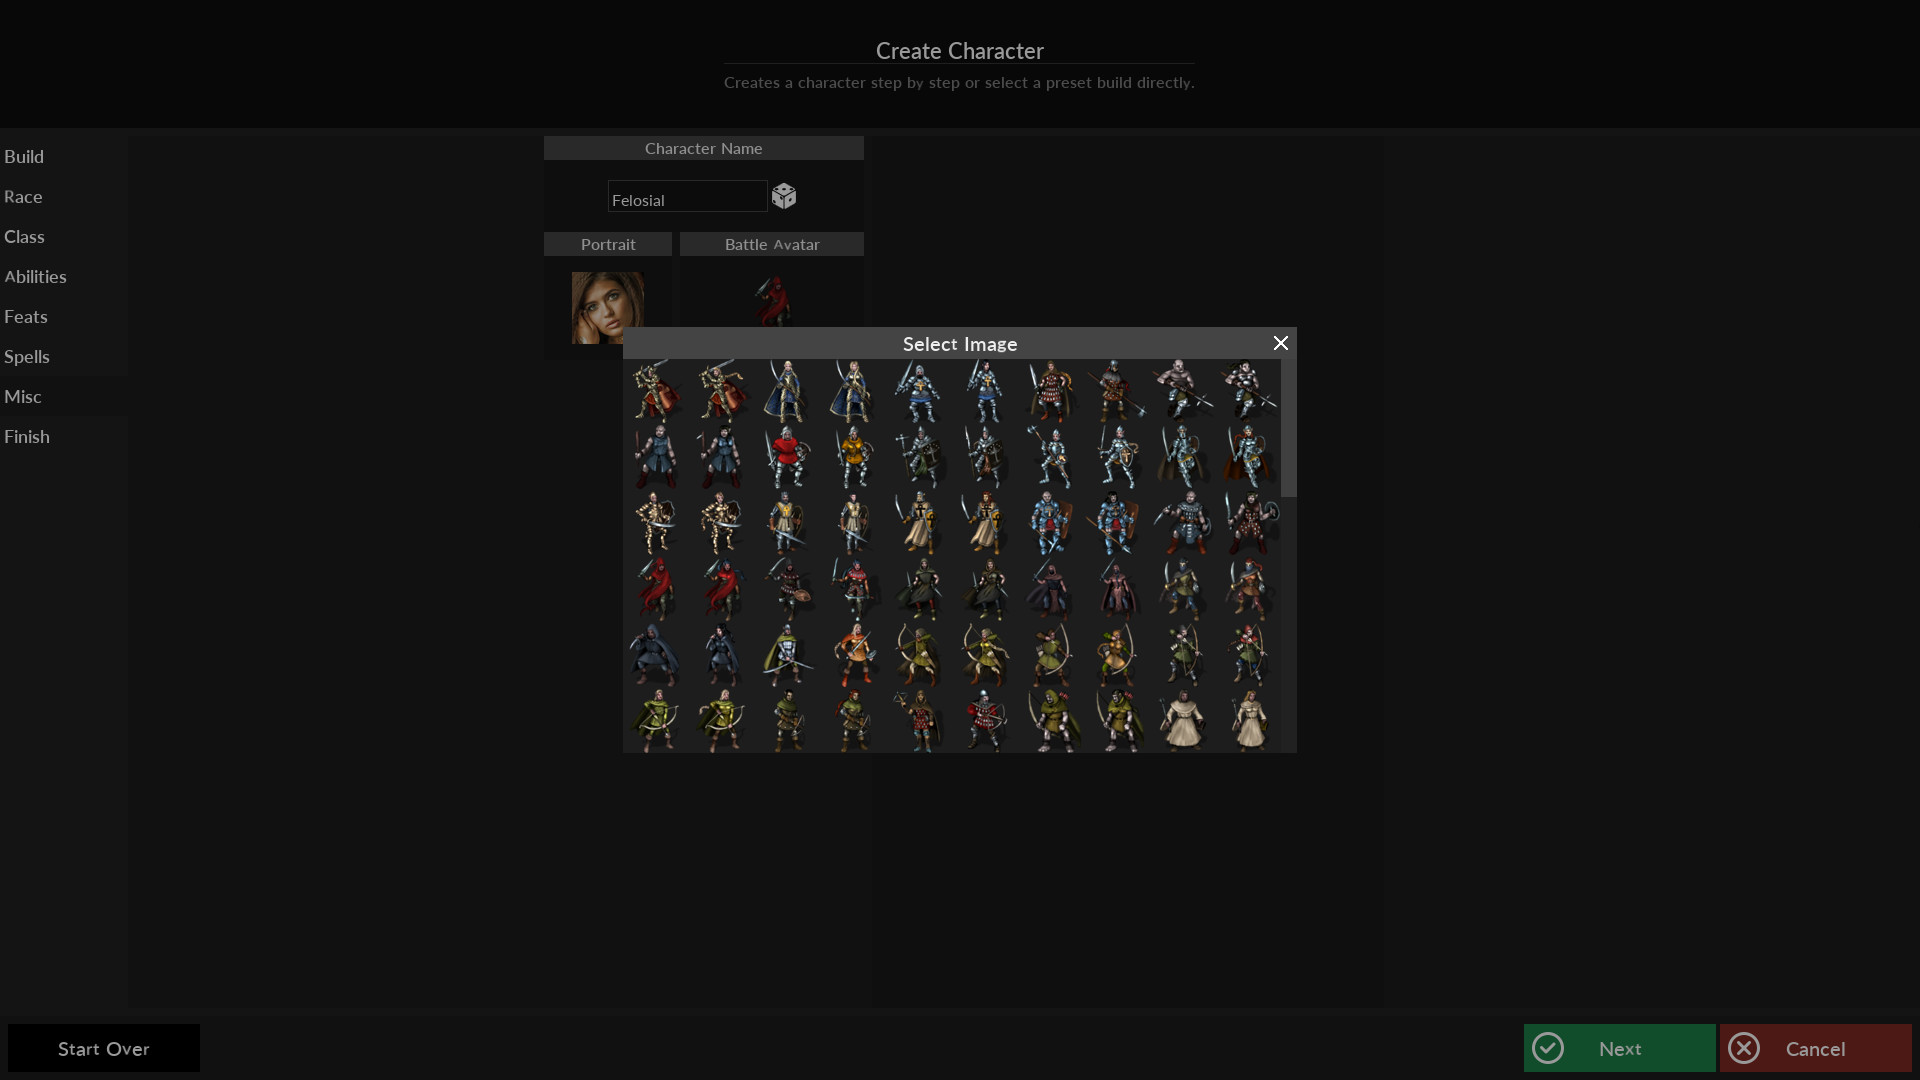
Task: Go to the Race step
Action: (x=23, y=197)
